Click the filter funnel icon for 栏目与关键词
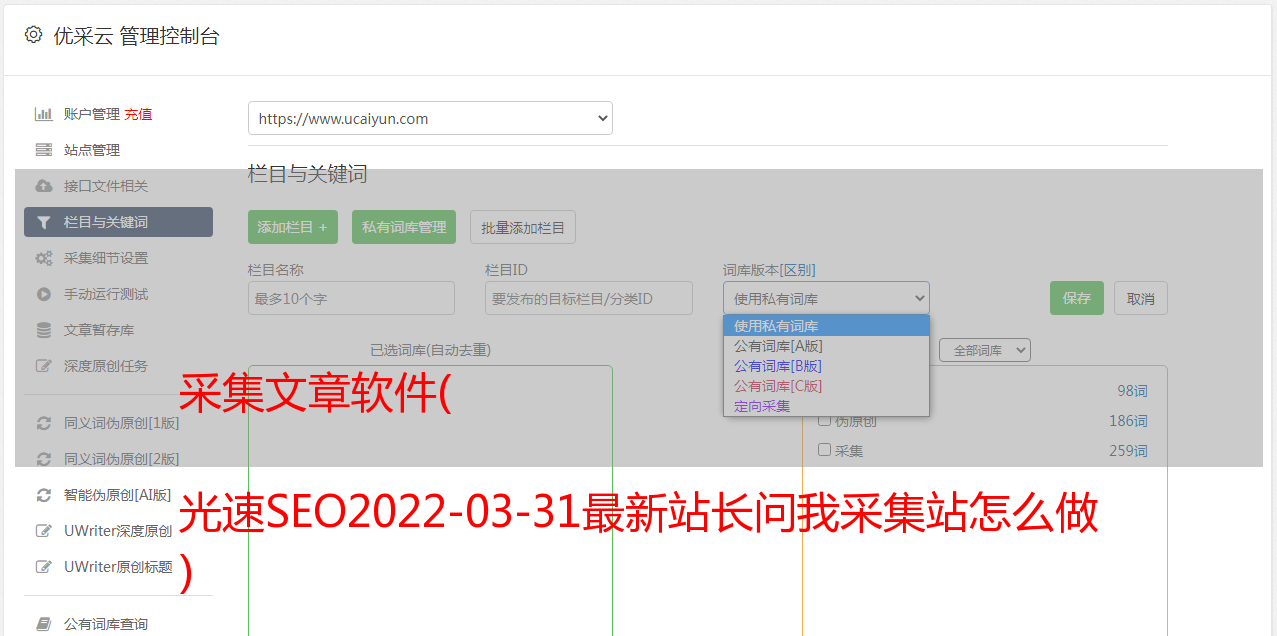The width and height of the screenshot is (1277, 636). click(x=44, y=222)
